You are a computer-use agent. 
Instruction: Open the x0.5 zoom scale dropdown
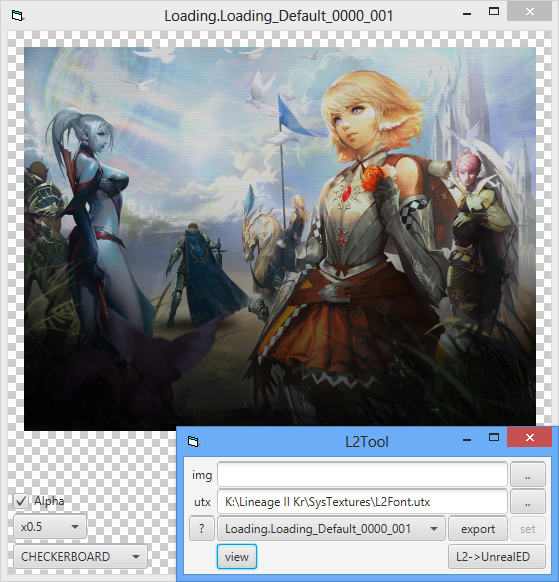[50, 527]
